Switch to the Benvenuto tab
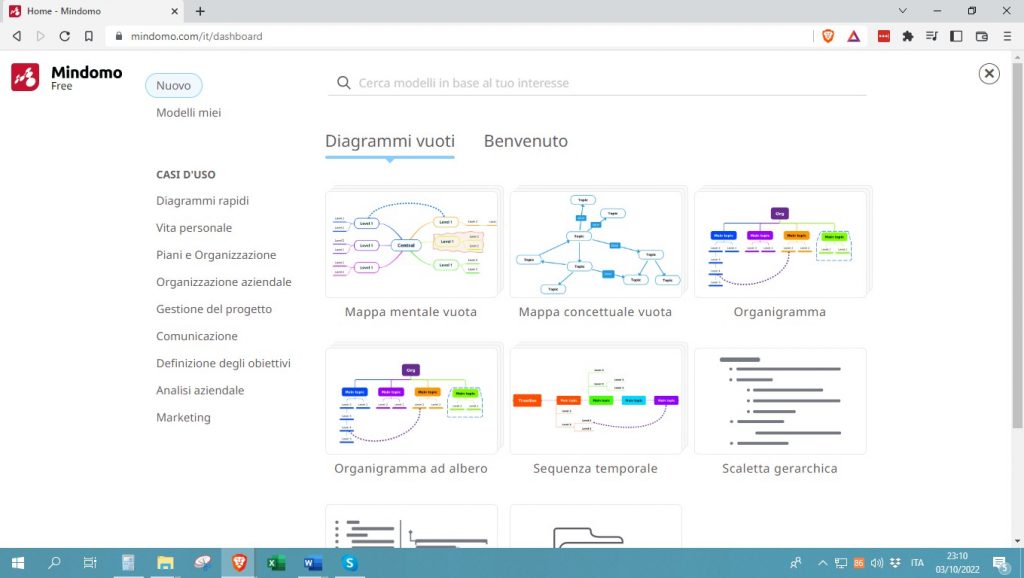The height and width of the screenshot is (578, 1024). click(525, 141)
